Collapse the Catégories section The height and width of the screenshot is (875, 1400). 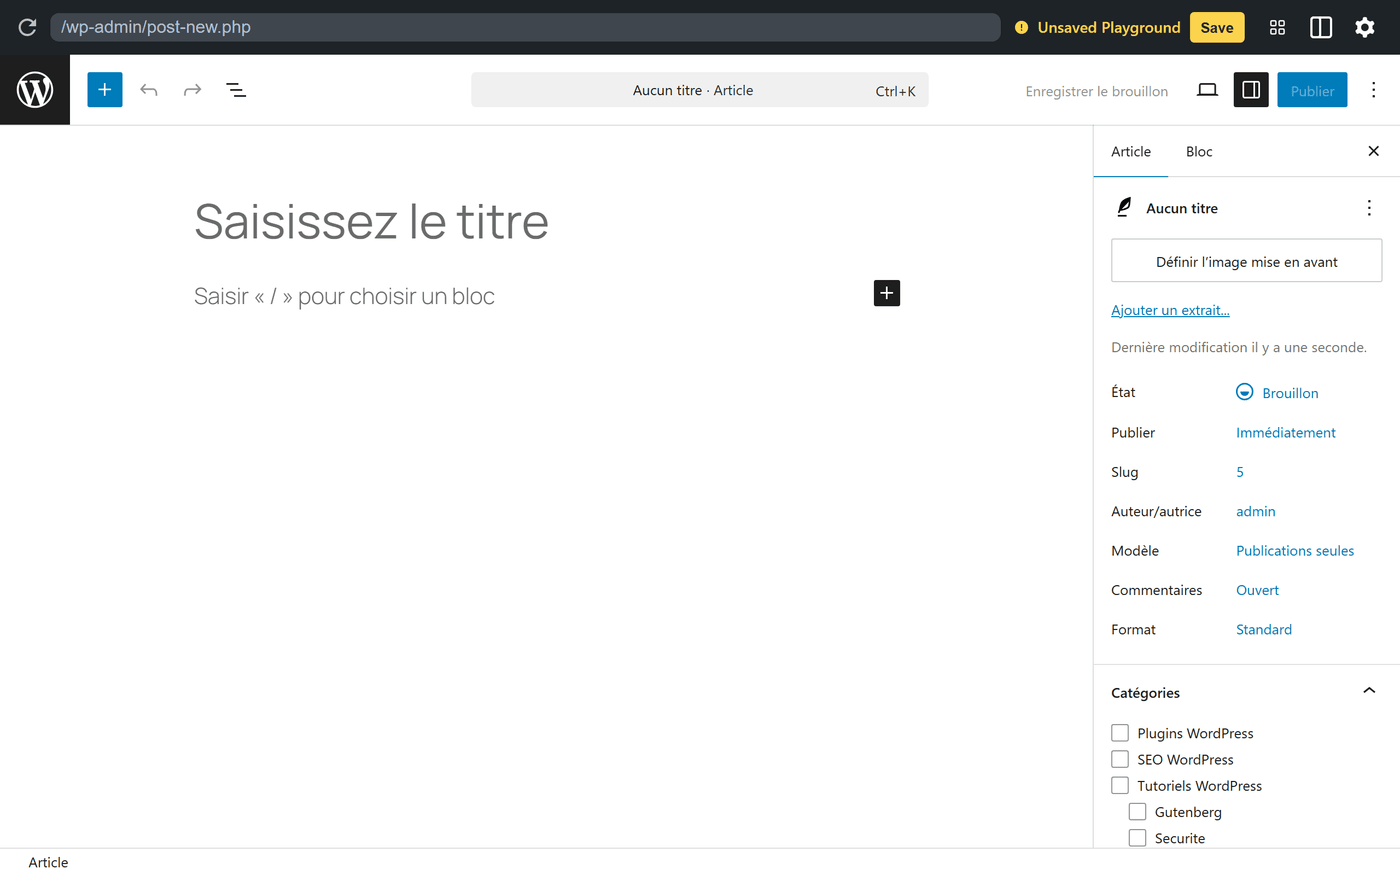1369,690
